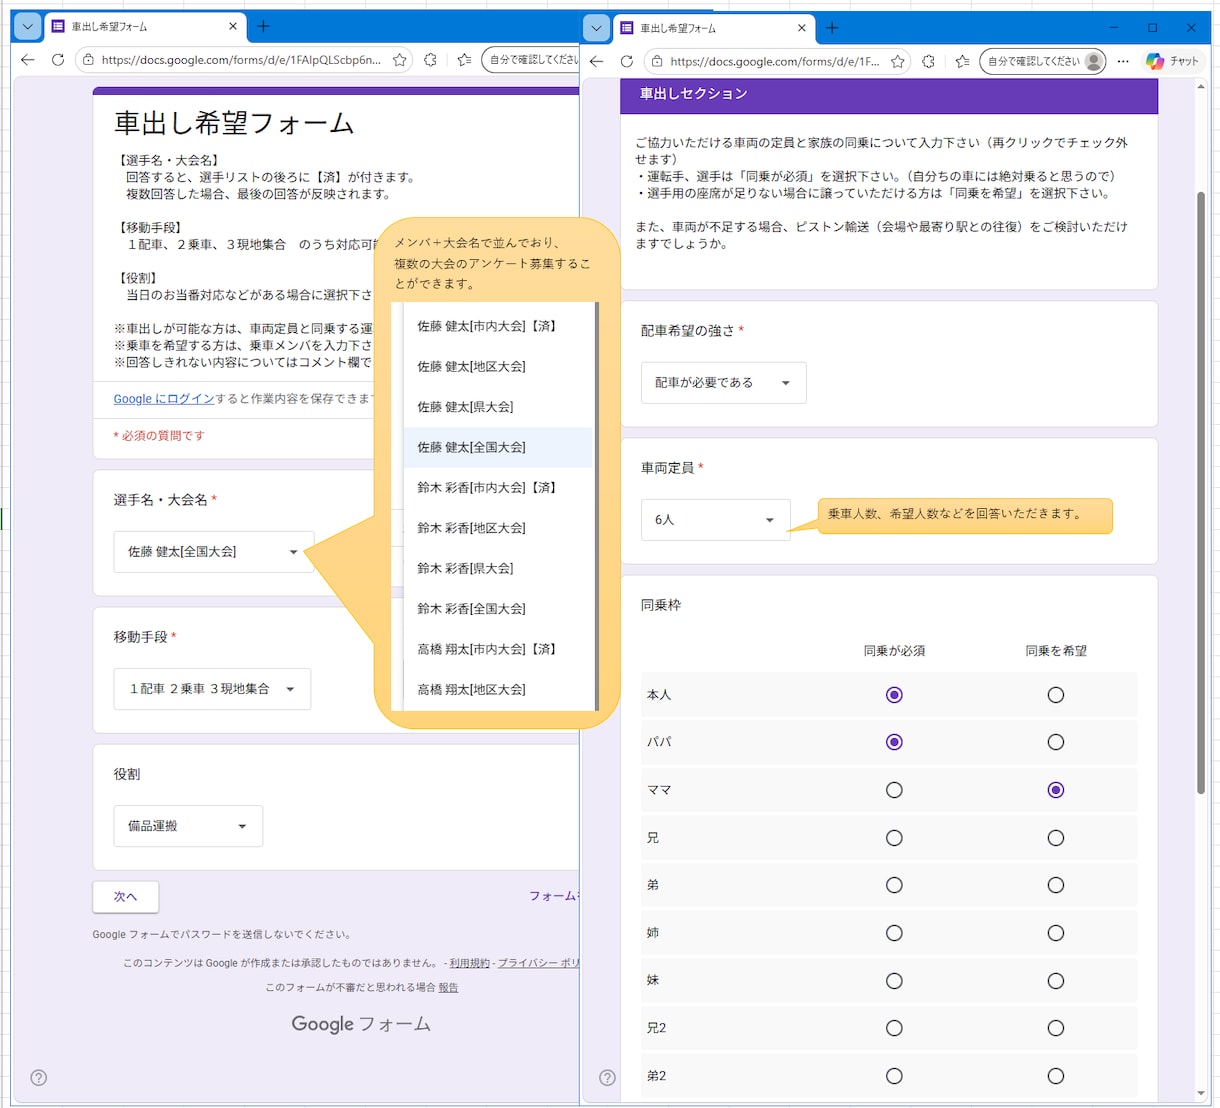Select 同乗が必須 for 兄2 row
The image size is (1220, 1108).
tap(894, 1028)
